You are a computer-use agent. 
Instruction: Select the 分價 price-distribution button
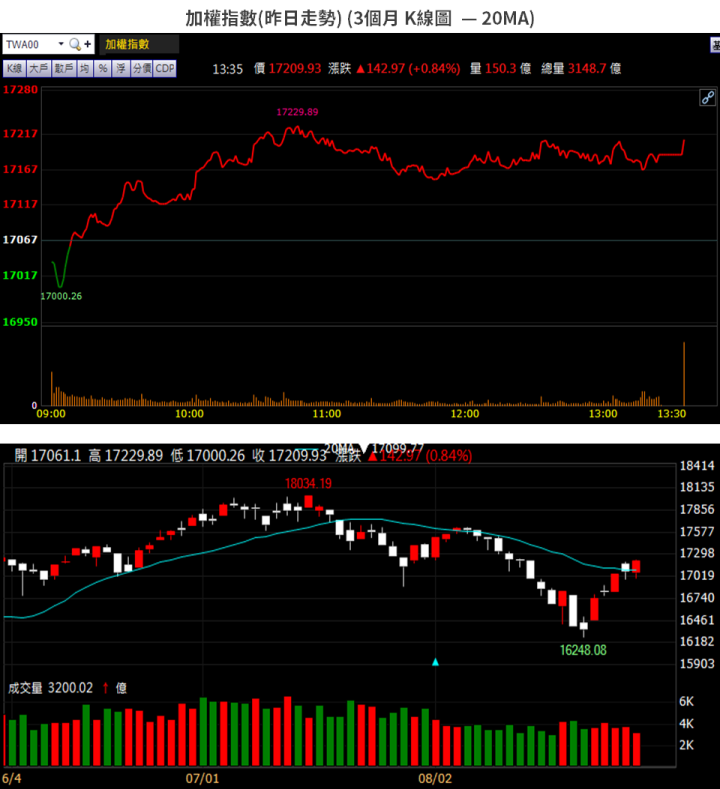pyautogui.click(x=142, y=68)
